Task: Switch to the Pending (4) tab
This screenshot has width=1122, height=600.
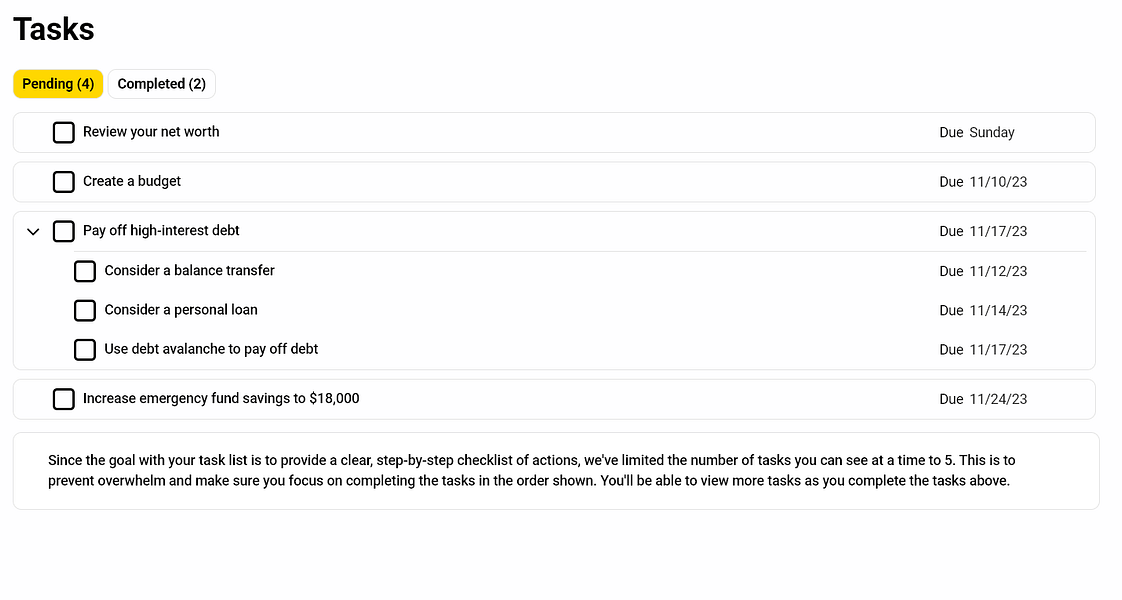Action: 58,84
